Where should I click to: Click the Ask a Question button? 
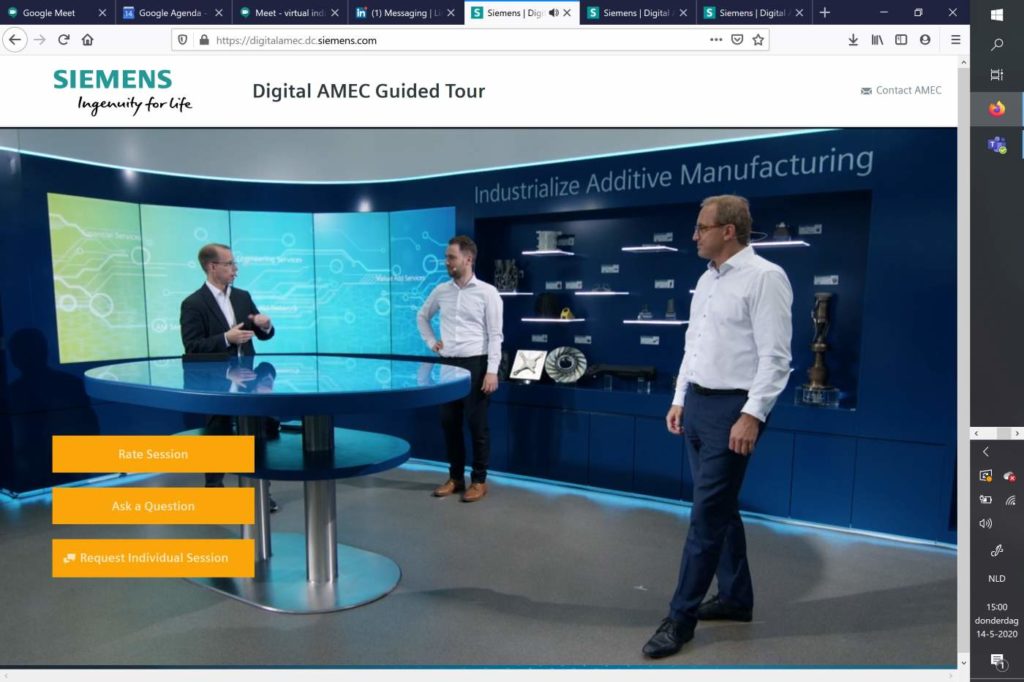point(153,506)
